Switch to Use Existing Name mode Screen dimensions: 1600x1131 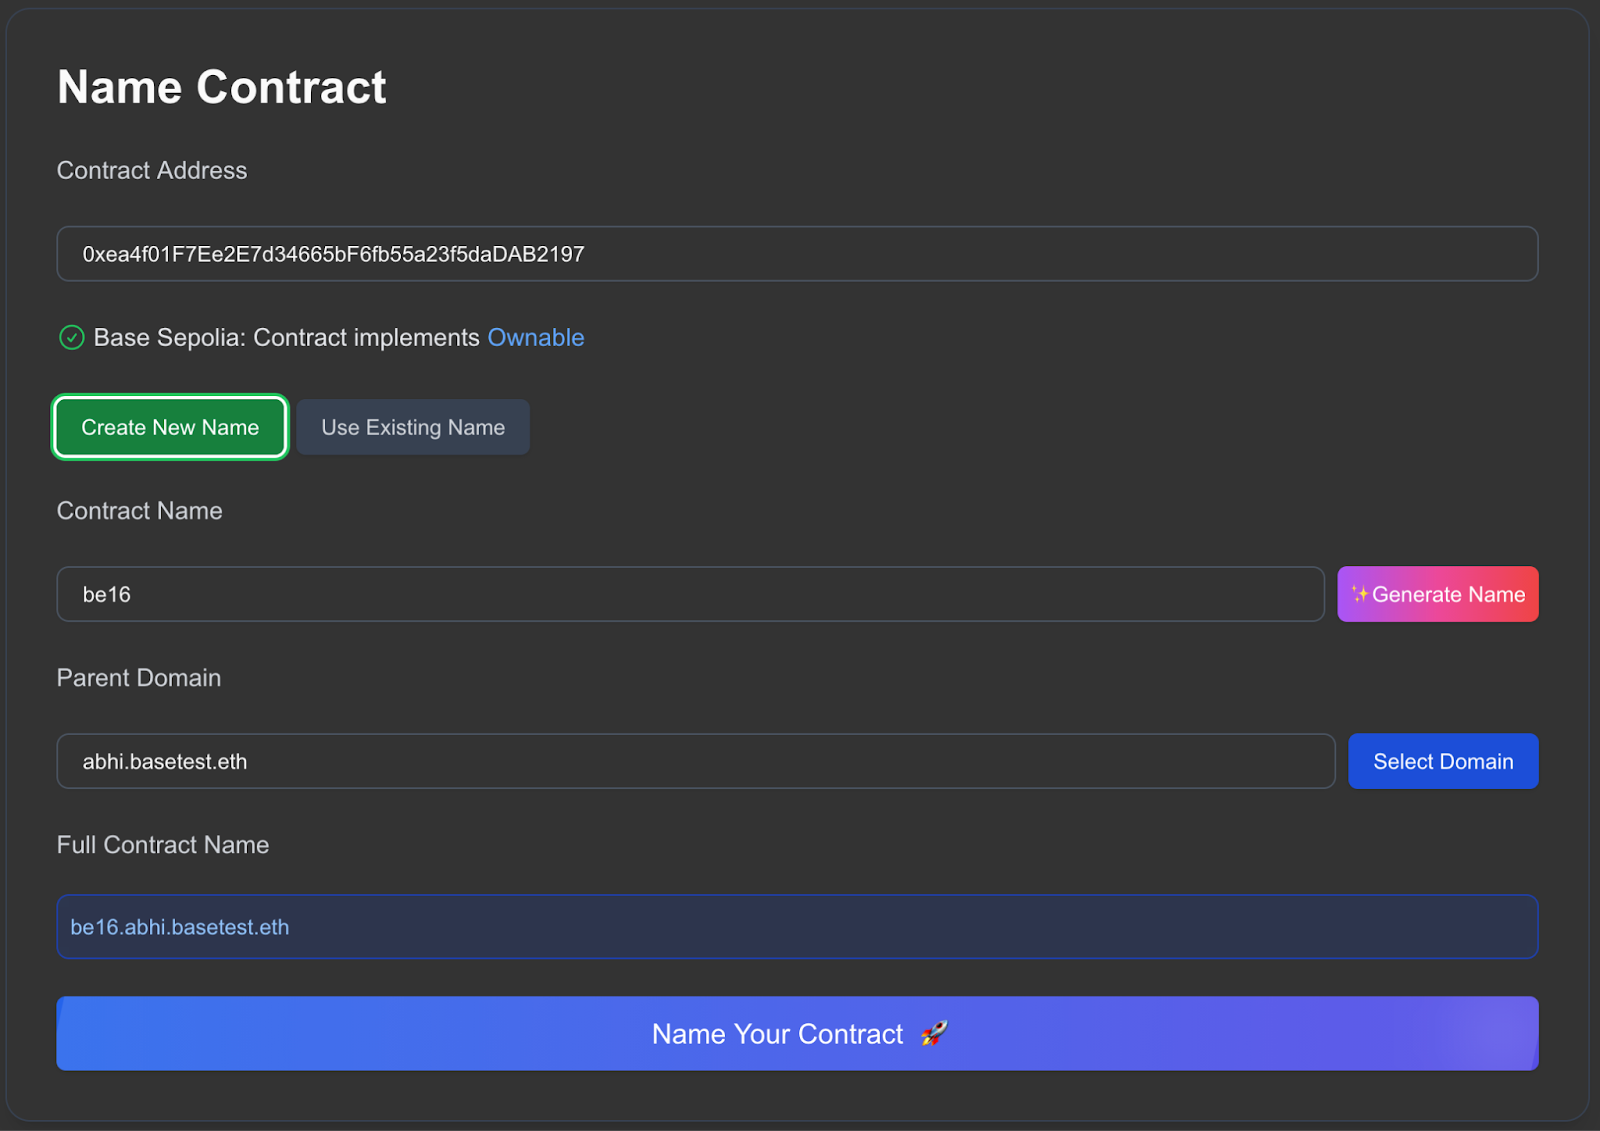413,428
